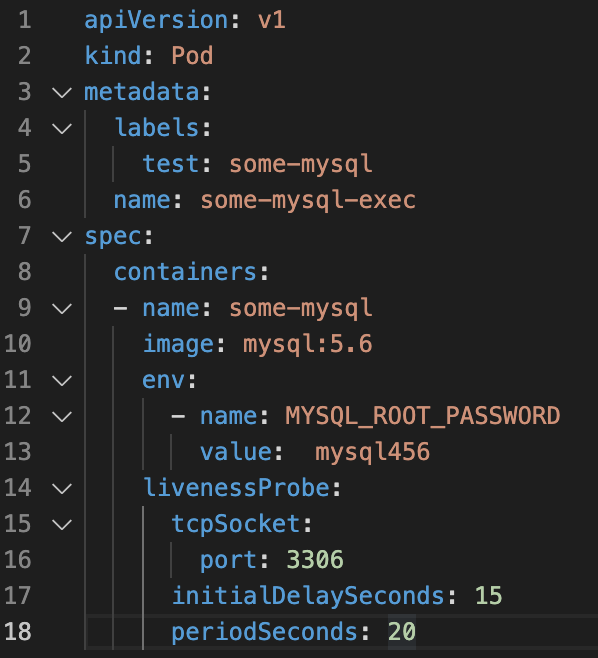Select line number 18 in the gutter
The image size is (598, 658).
tap(18, 632)
